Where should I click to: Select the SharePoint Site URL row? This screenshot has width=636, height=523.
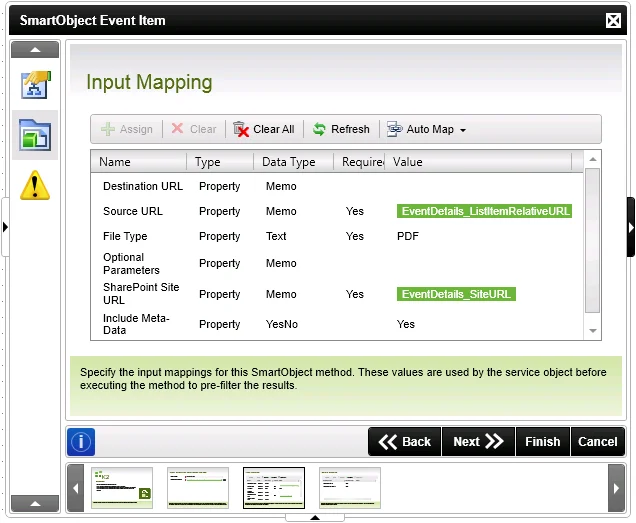coord(337,294)
